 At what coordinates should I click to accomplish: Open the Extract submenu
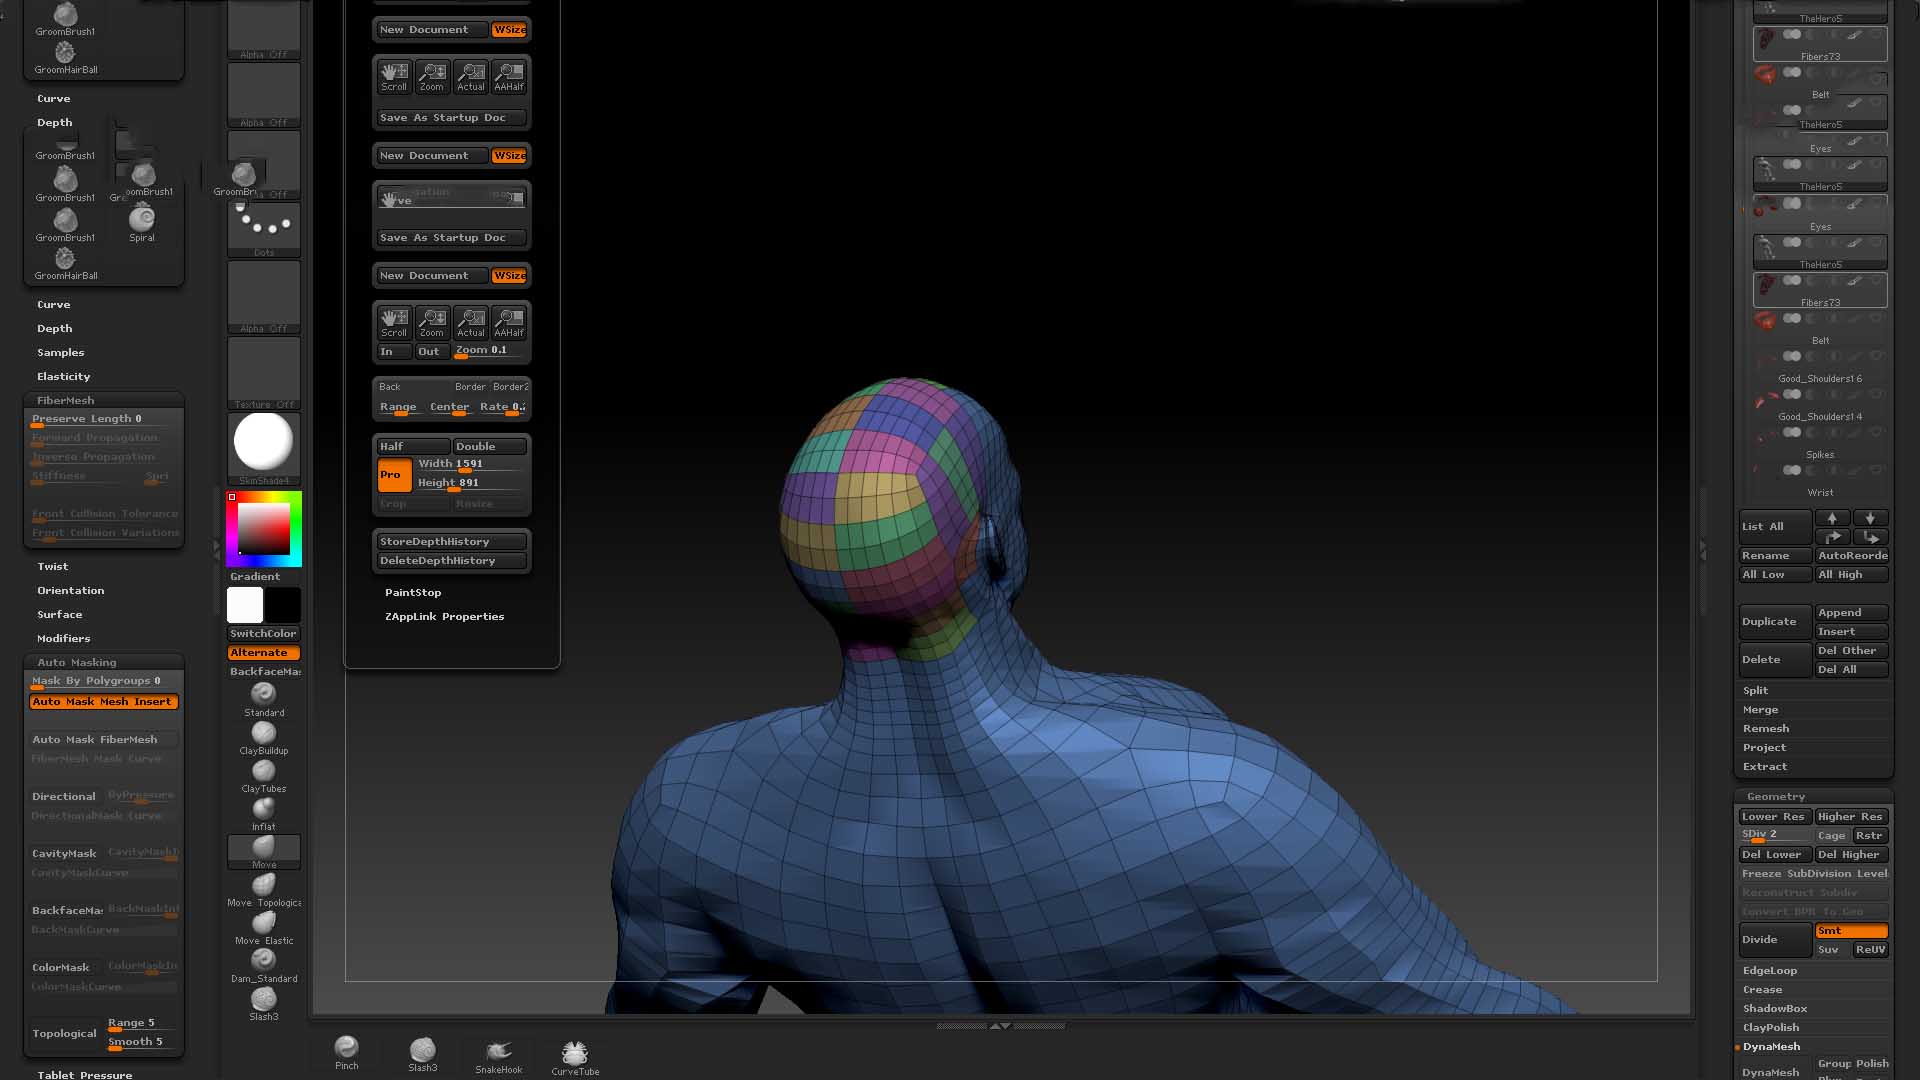1765,767
